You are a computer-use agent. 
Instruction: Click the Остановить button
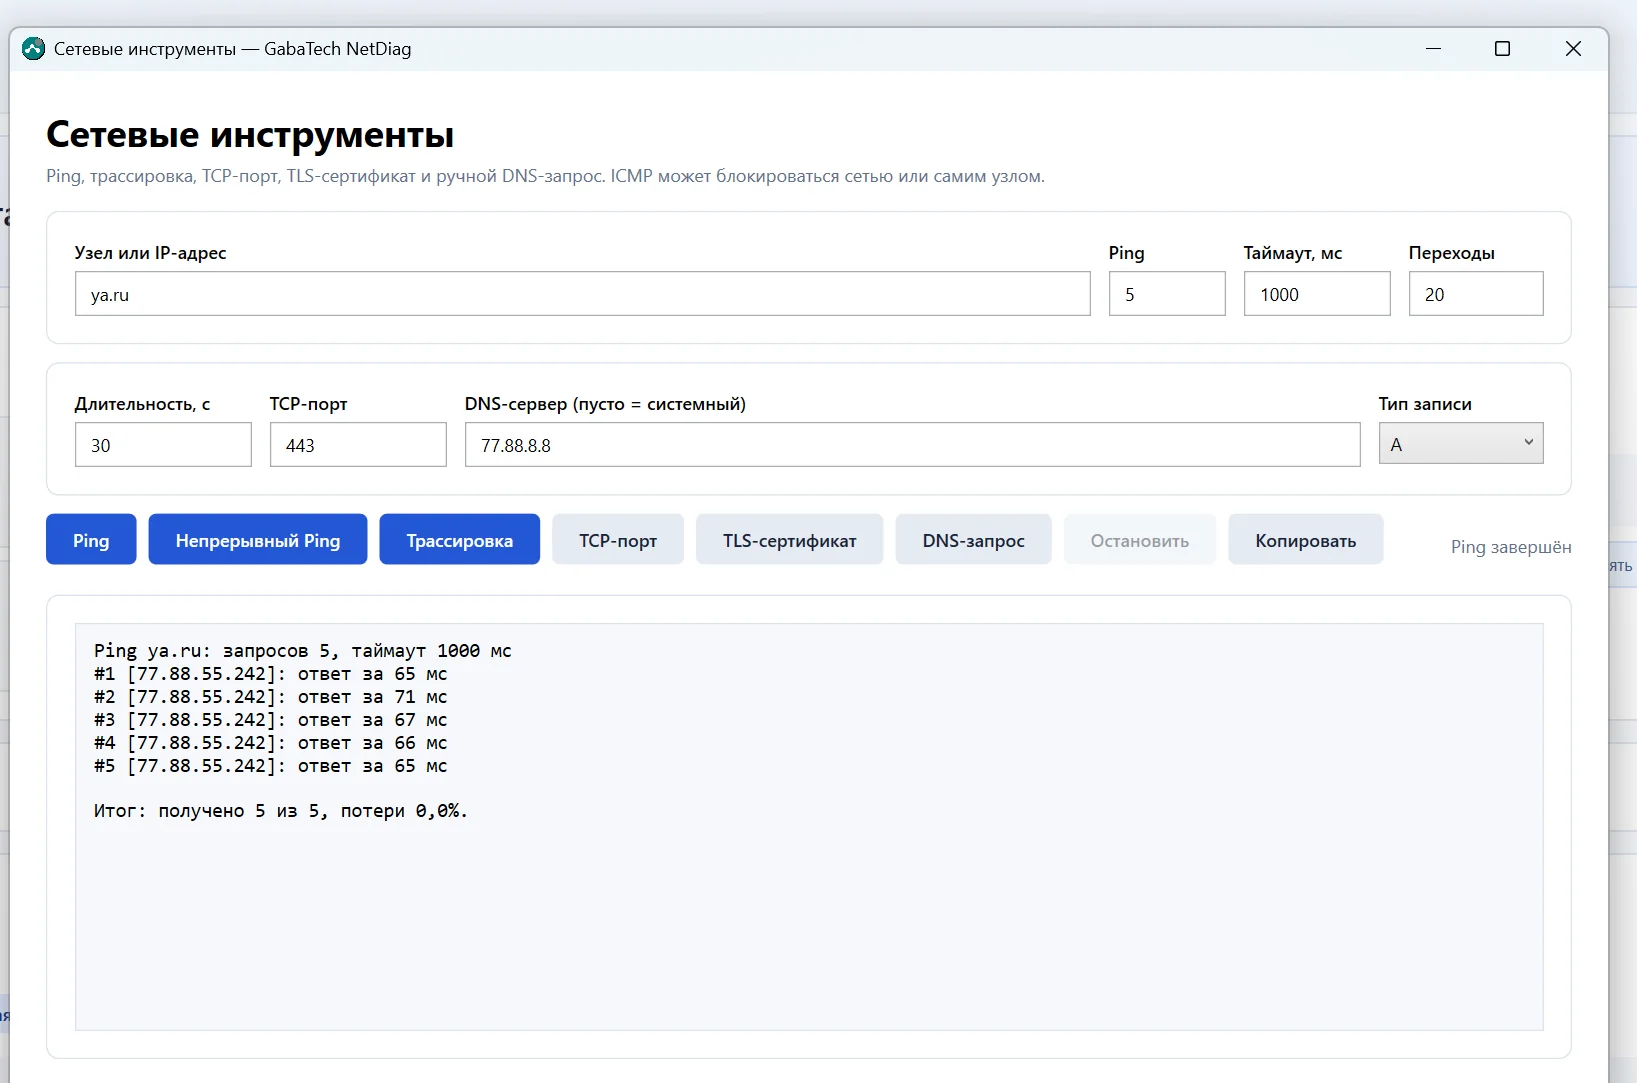[1140, 540]
